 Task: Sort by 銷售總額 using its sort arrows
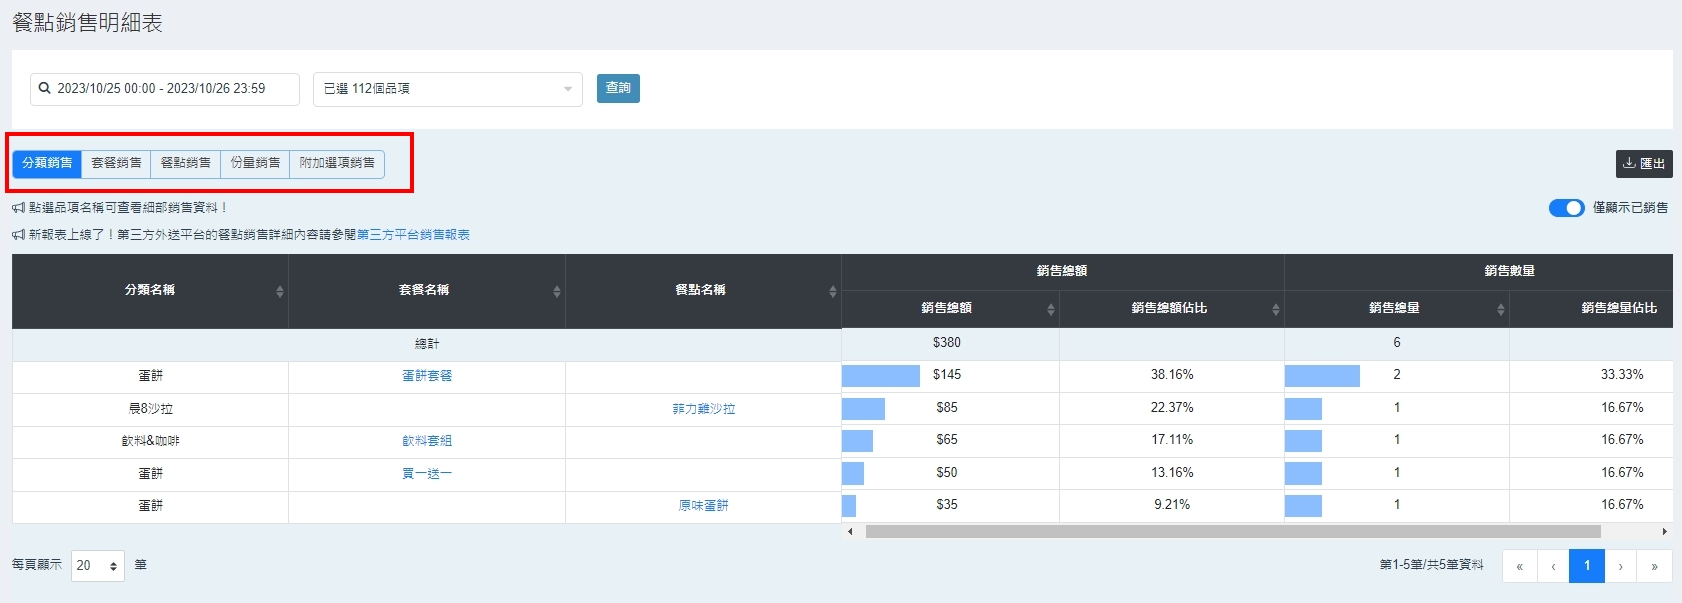click(x=1050, y=309)
